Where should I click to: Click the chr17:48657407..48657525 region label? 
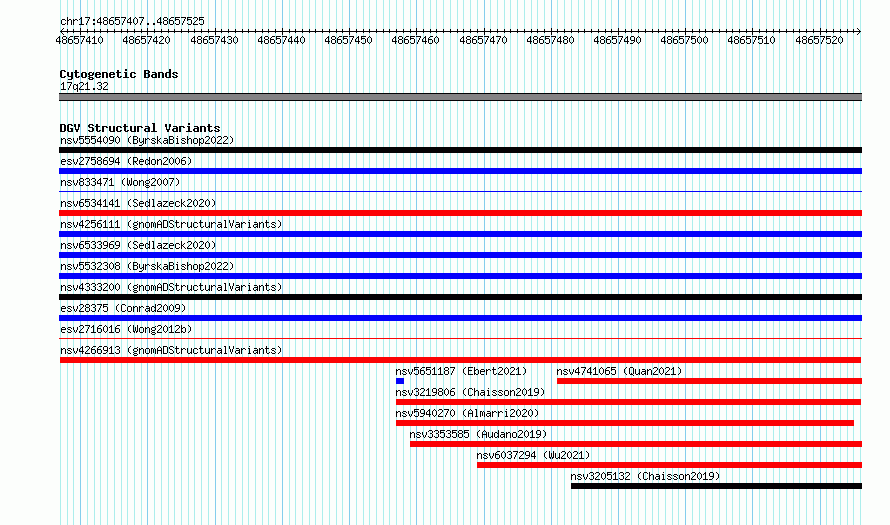(x=132, y=21)
